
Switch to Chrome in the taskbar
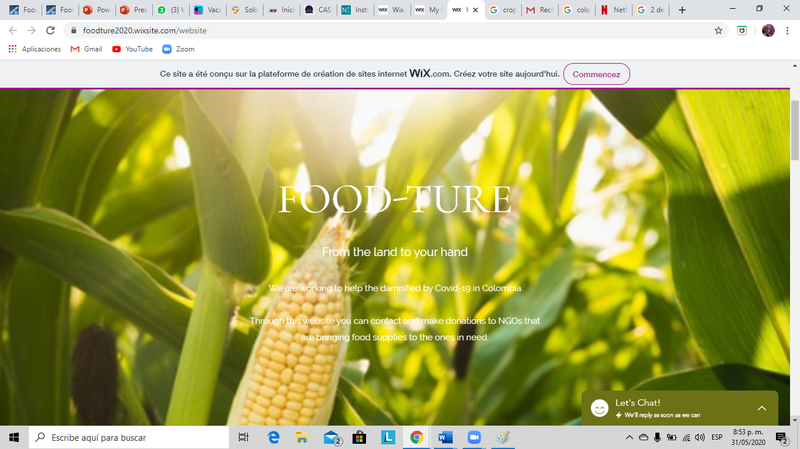point(416,437)
